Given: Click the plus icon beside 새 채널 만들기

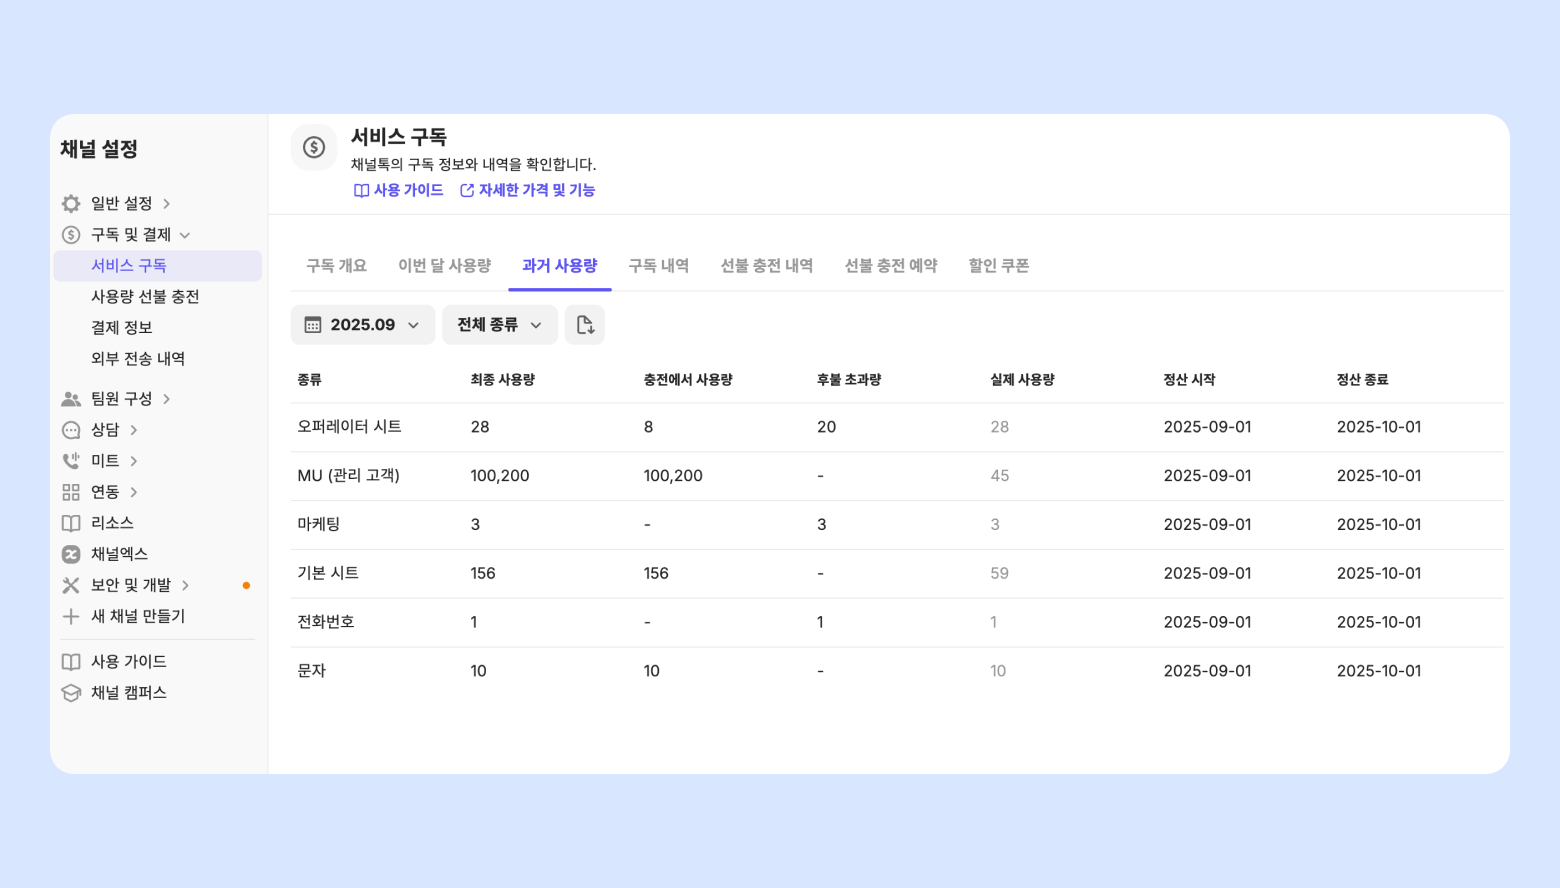Looking at the screenshot, I should point(71,617).
